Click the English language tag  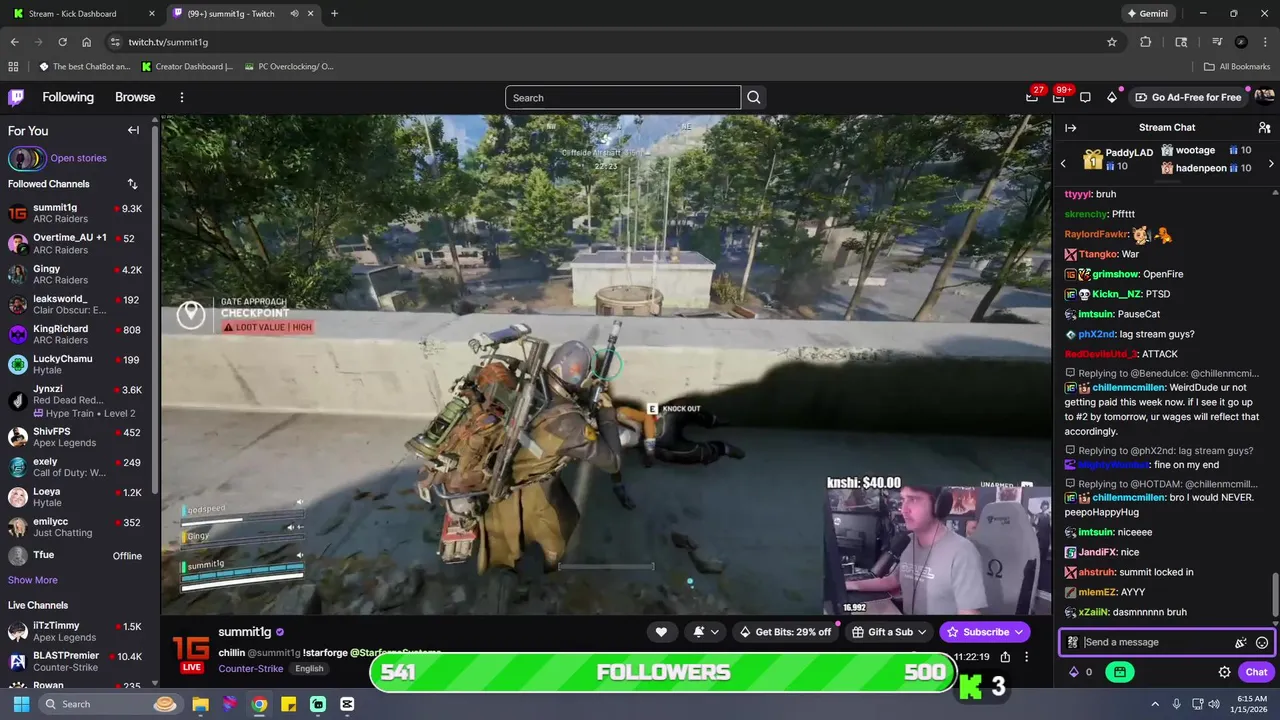coord(309,668)
